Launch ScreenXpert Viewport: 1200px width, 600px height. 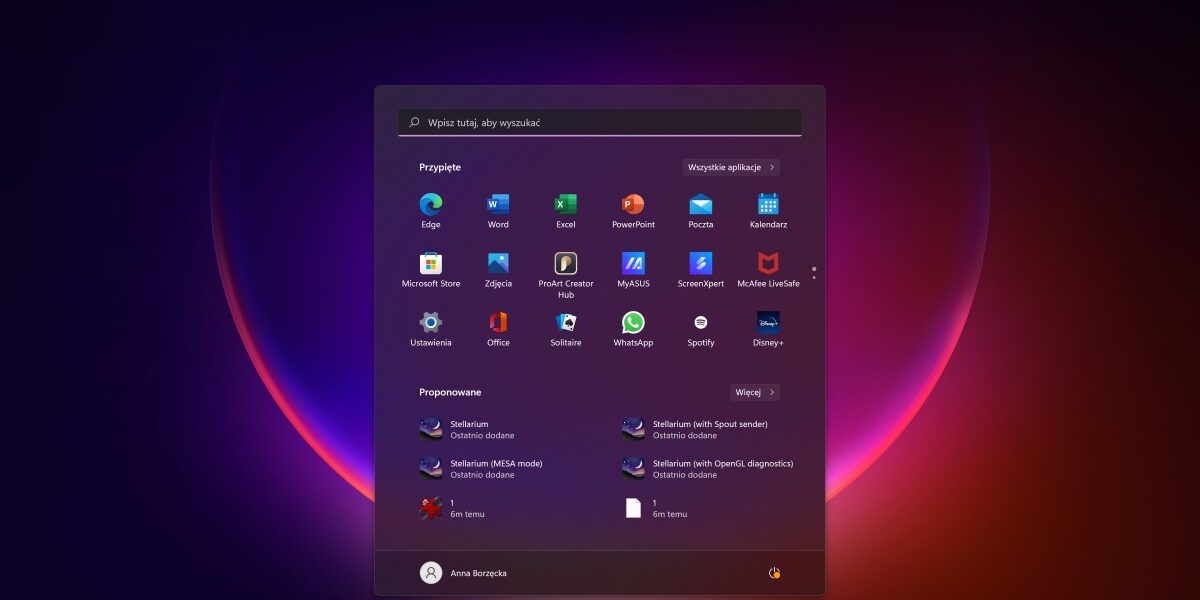click(700, 268)
